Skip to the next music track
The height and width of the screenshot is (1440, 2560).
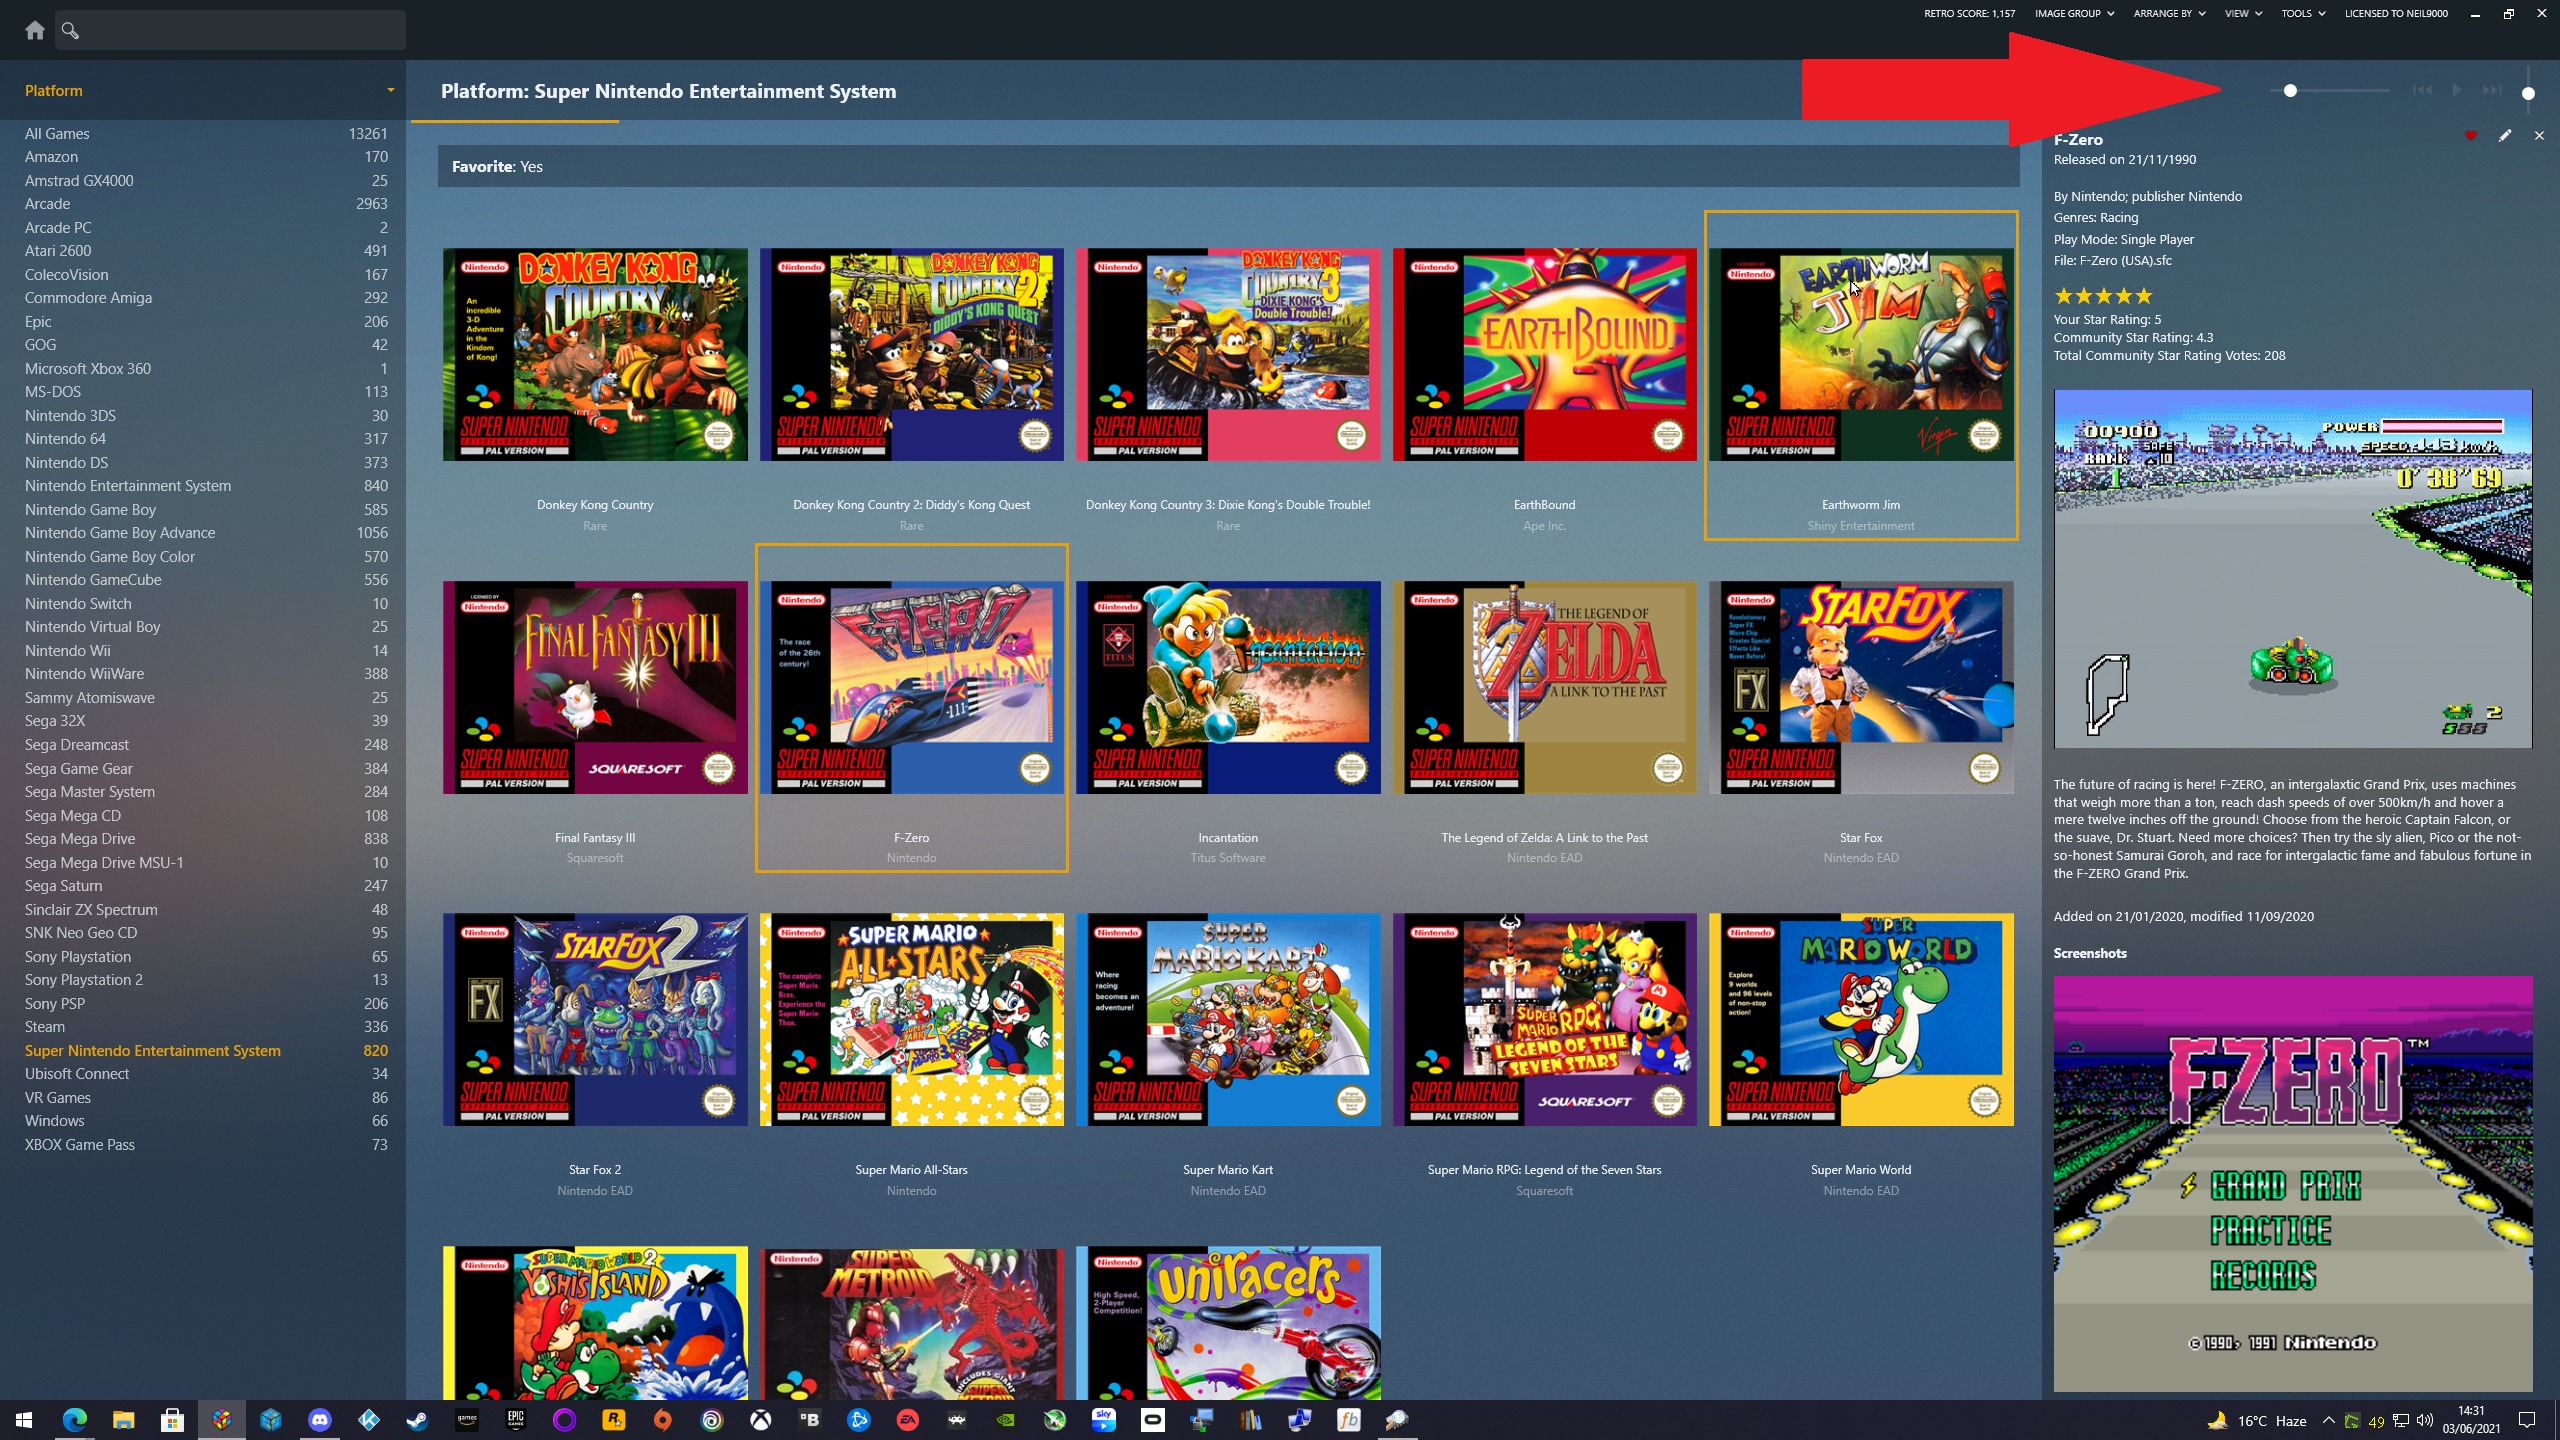2492,91
